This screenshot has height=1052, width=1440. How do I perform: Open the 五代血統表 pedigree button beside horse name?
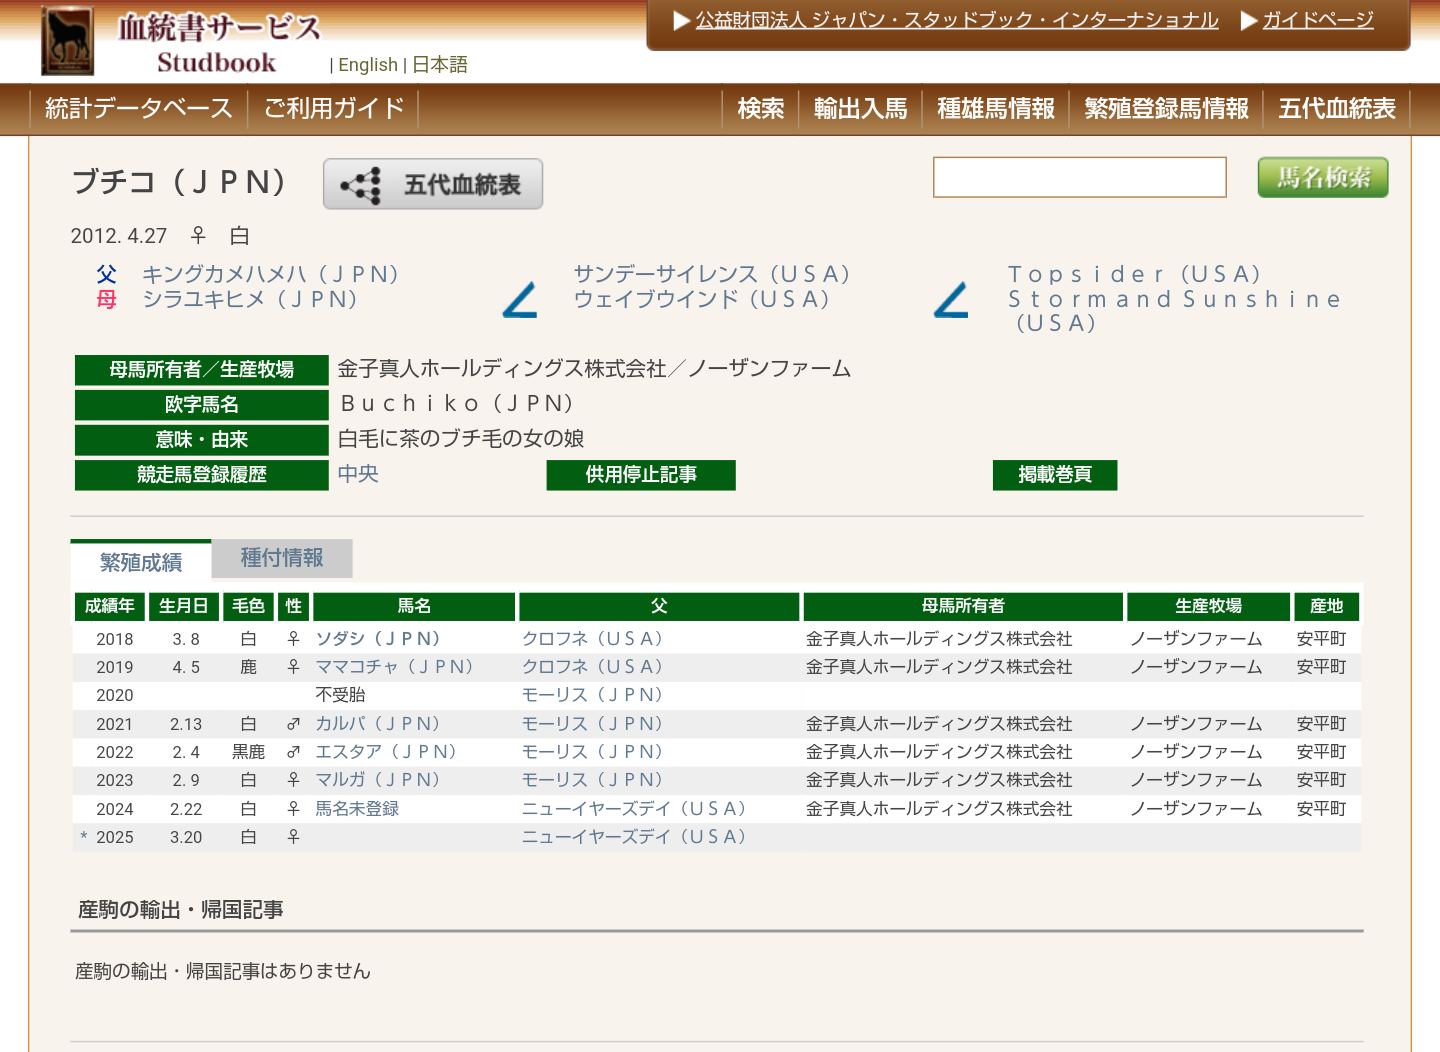[x=433, y=185]
